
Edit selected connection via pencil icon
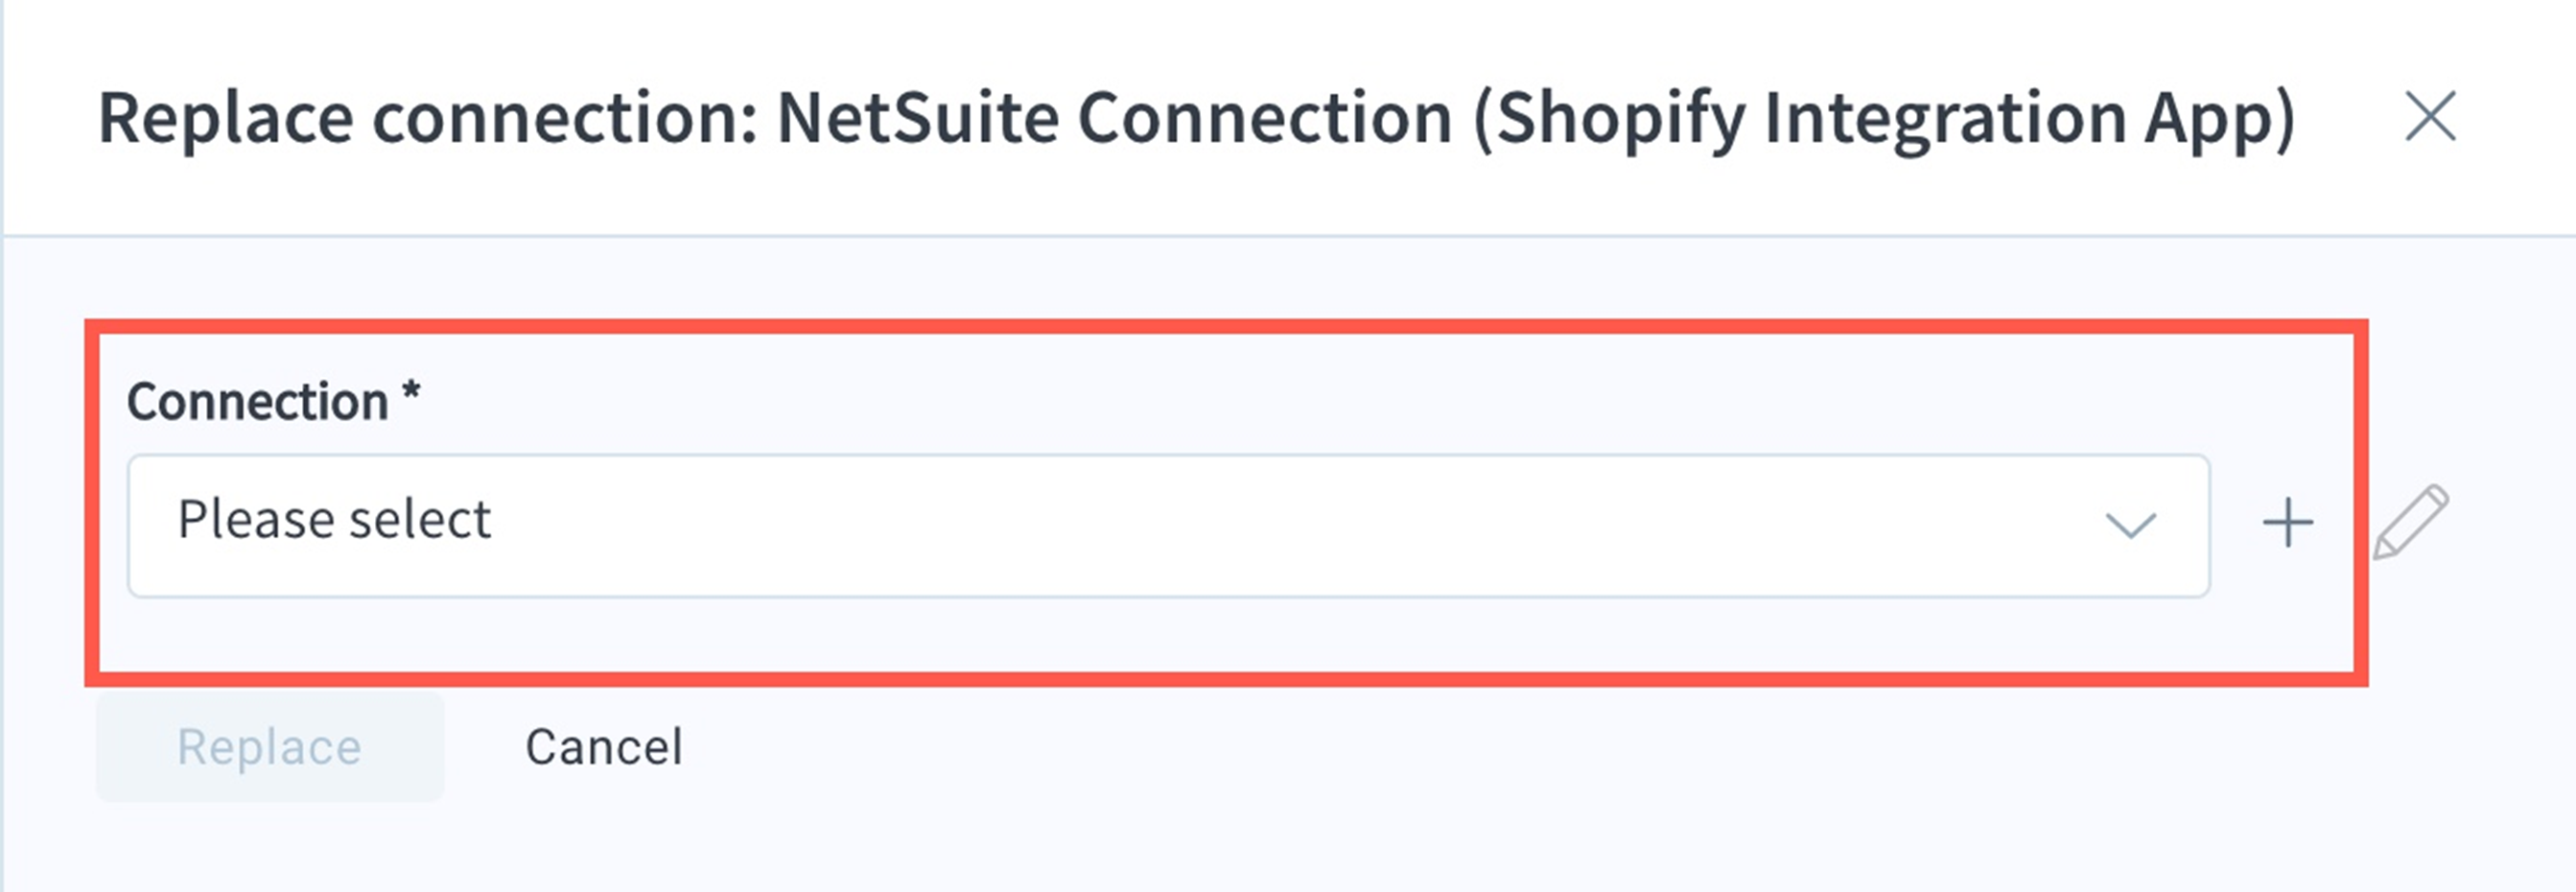pyautogui.click(x=2411, y=522)
